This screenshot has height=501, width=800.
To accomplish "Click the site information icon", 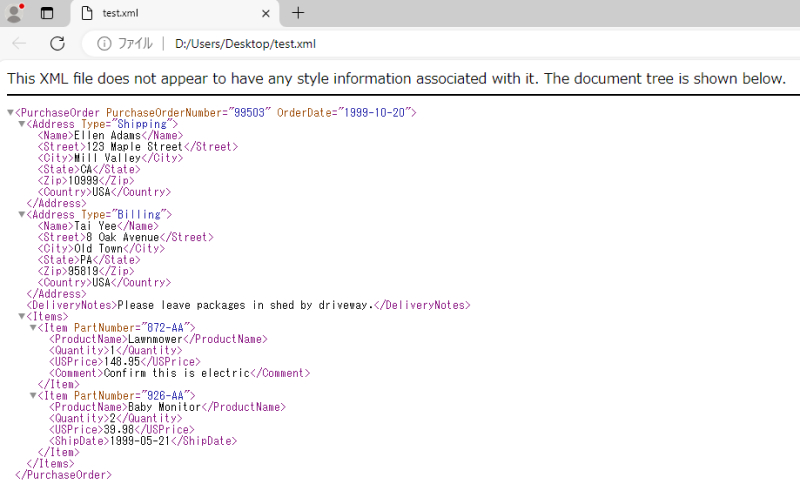I will click(103, 43).
